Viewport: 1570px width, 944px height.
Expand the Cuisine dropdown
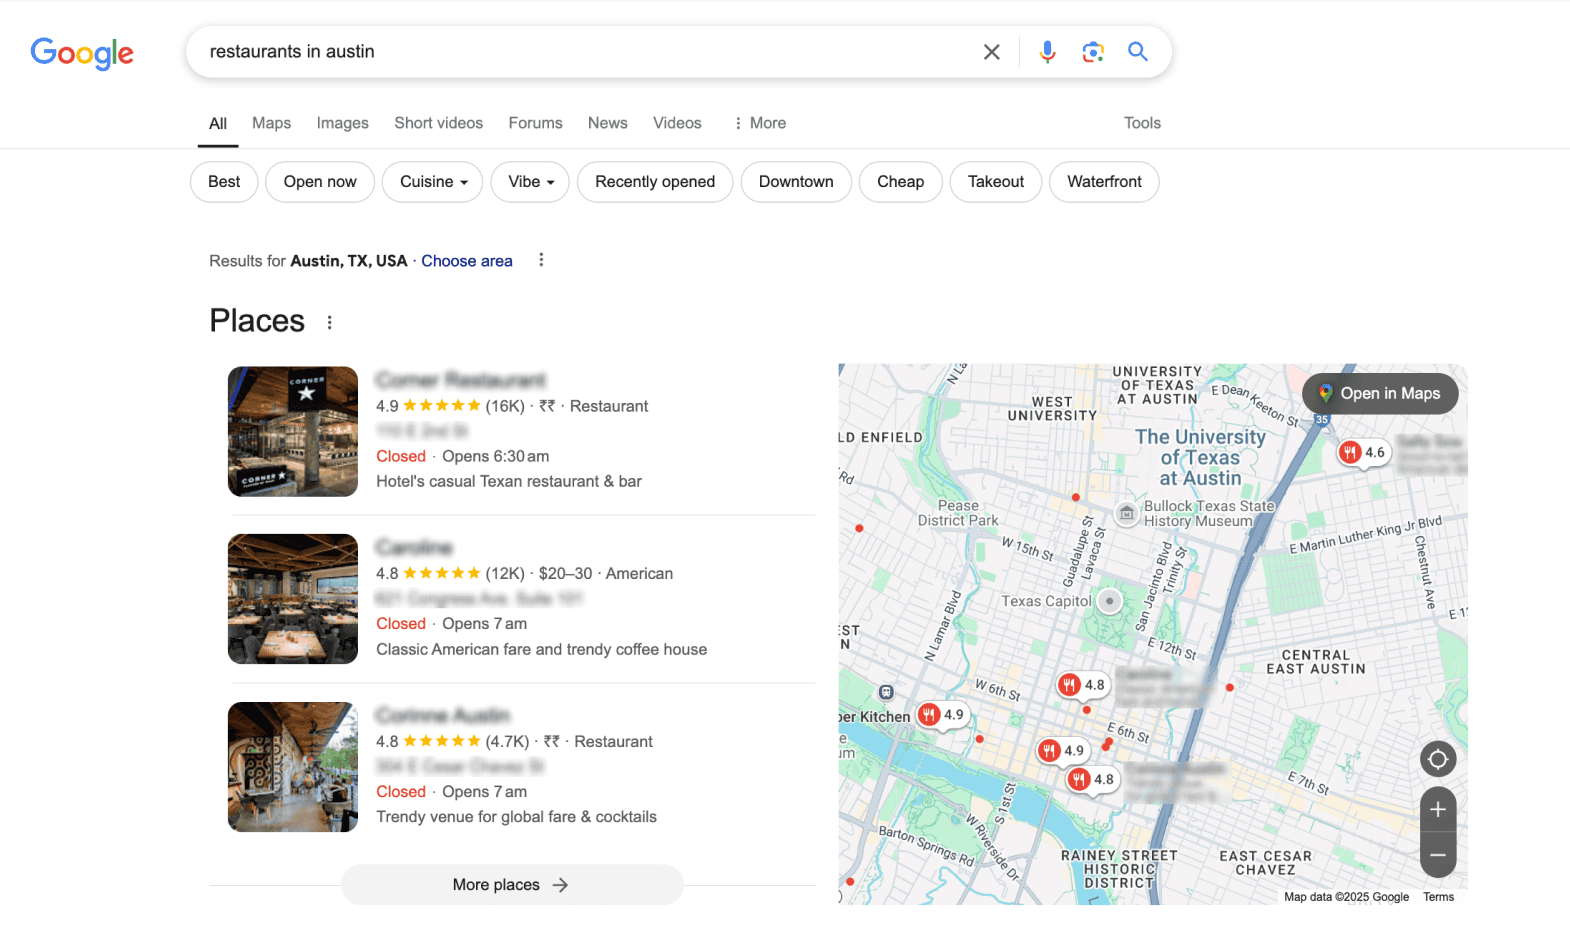pyautogui.click(x=433, y=182)
